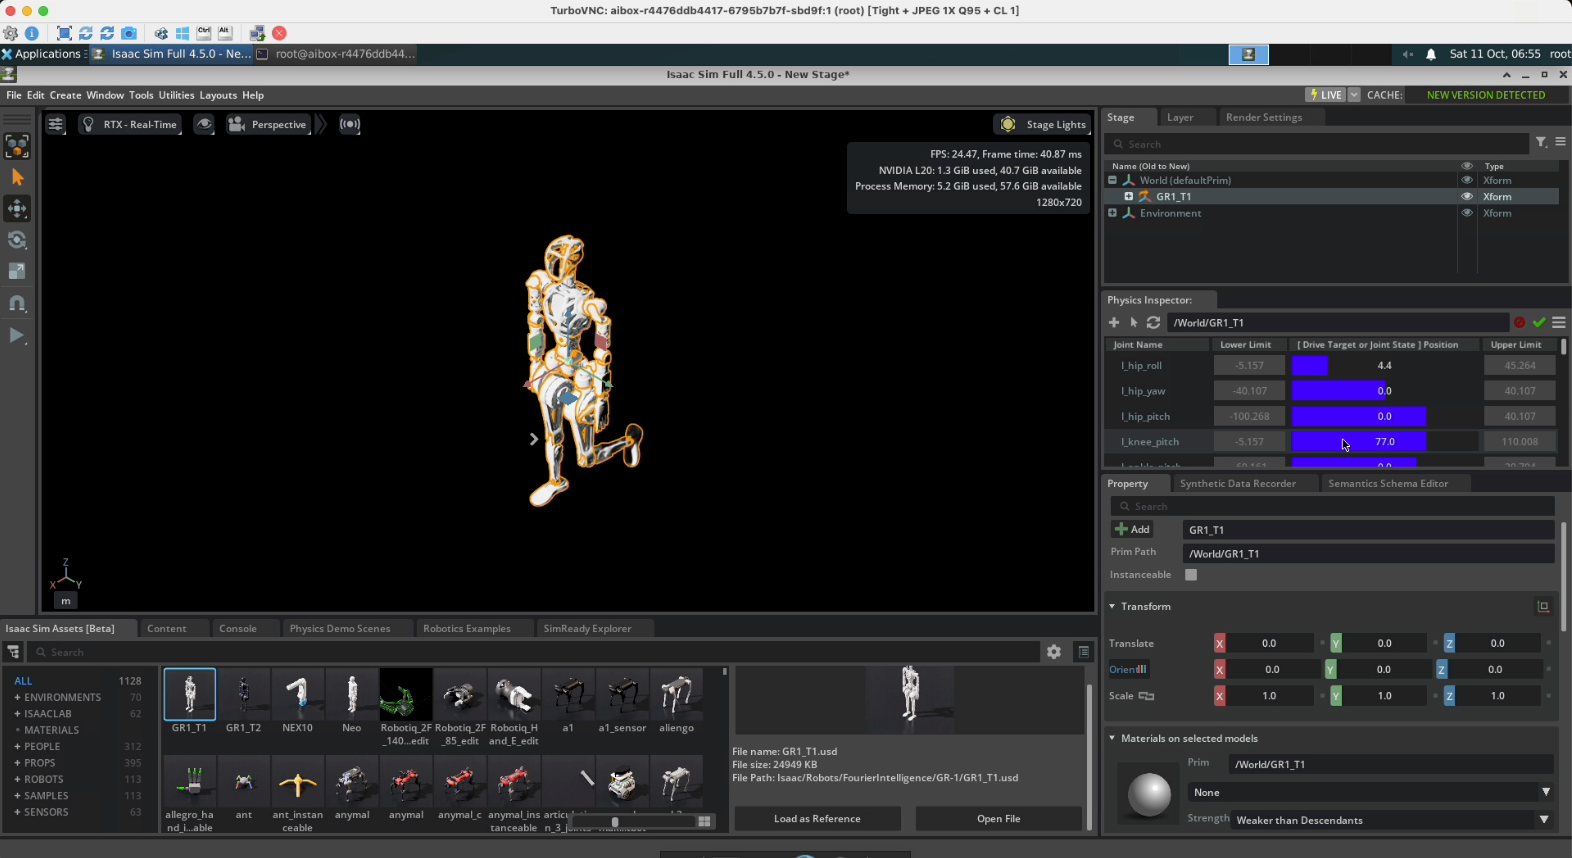This screenshot has height=858, width=1572.
Task: Click the Open File button
Action: pos(998,819)
